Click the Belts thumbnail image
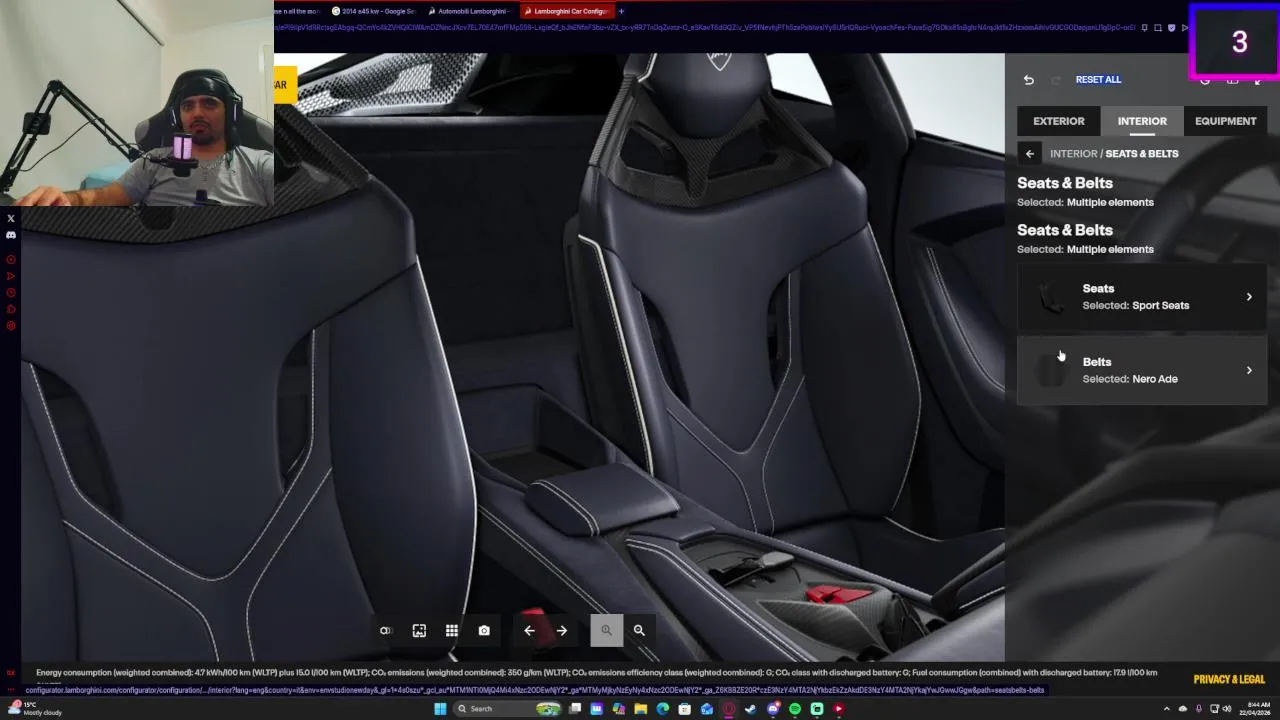This screenshot has height=720, width=1280. pos(1050,370)
